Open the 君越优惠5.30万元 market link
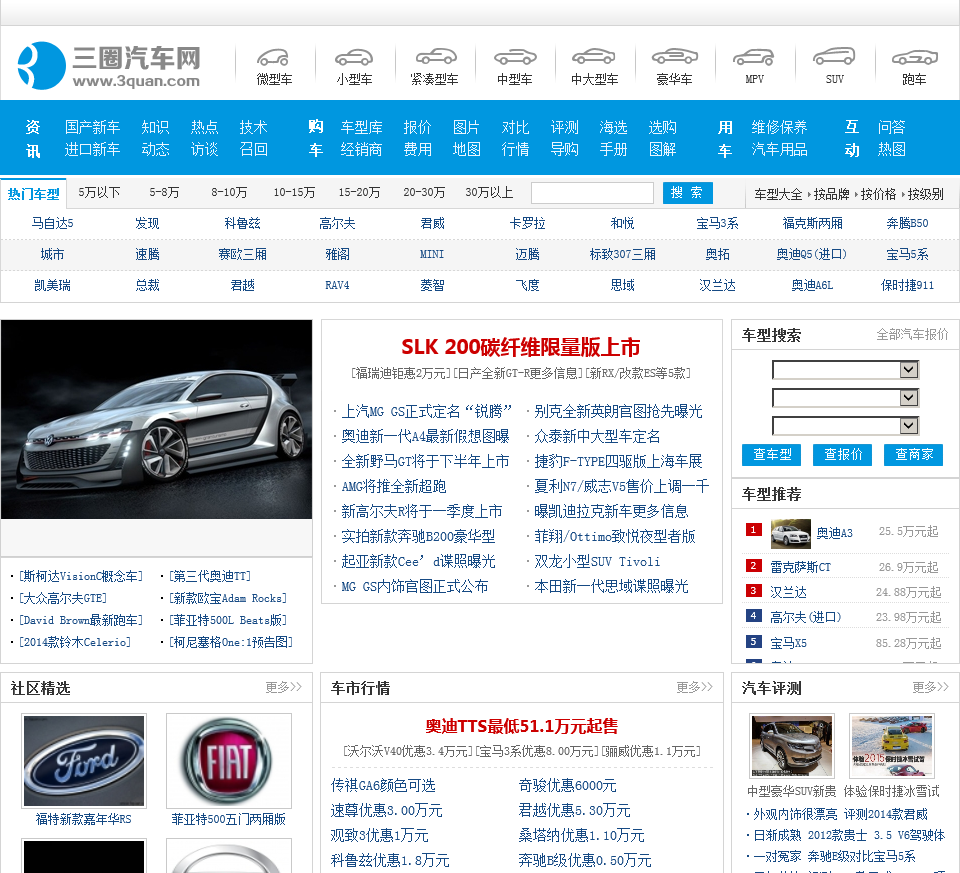 click(x=574, y=810)
